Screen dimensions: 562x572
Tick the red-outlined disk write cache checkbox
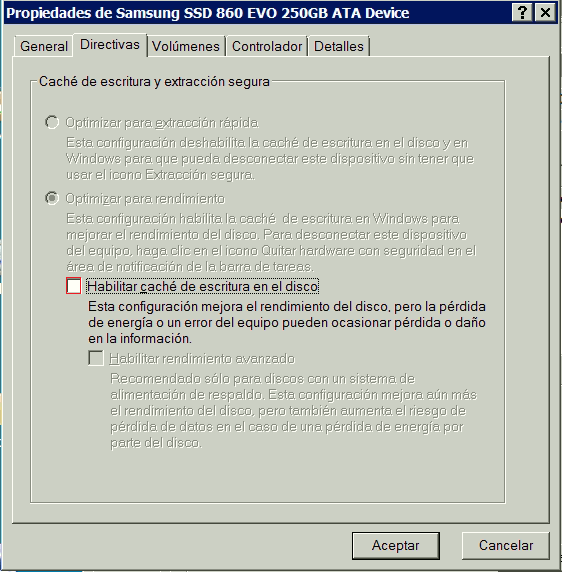click(74, 286)
